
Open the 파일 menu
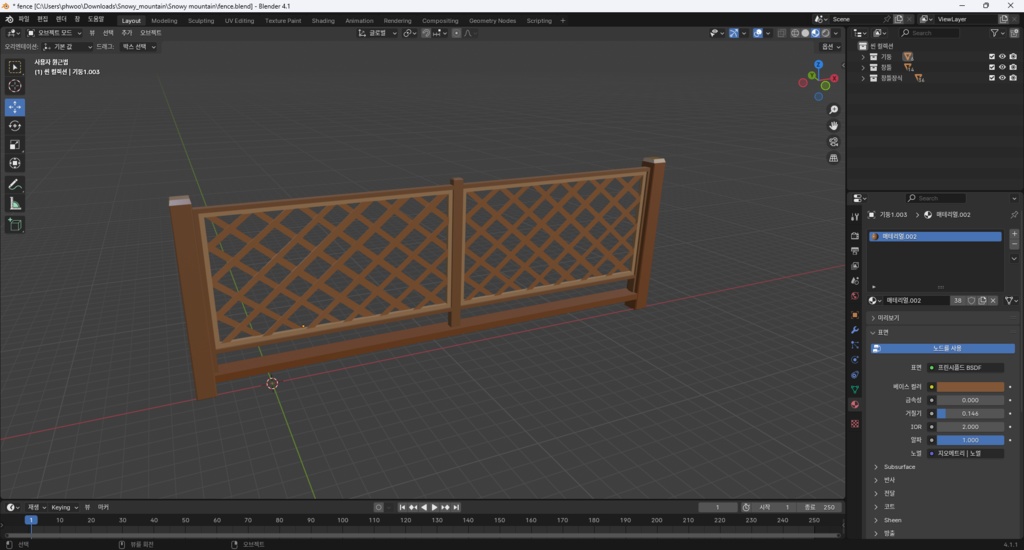(24, 20)
